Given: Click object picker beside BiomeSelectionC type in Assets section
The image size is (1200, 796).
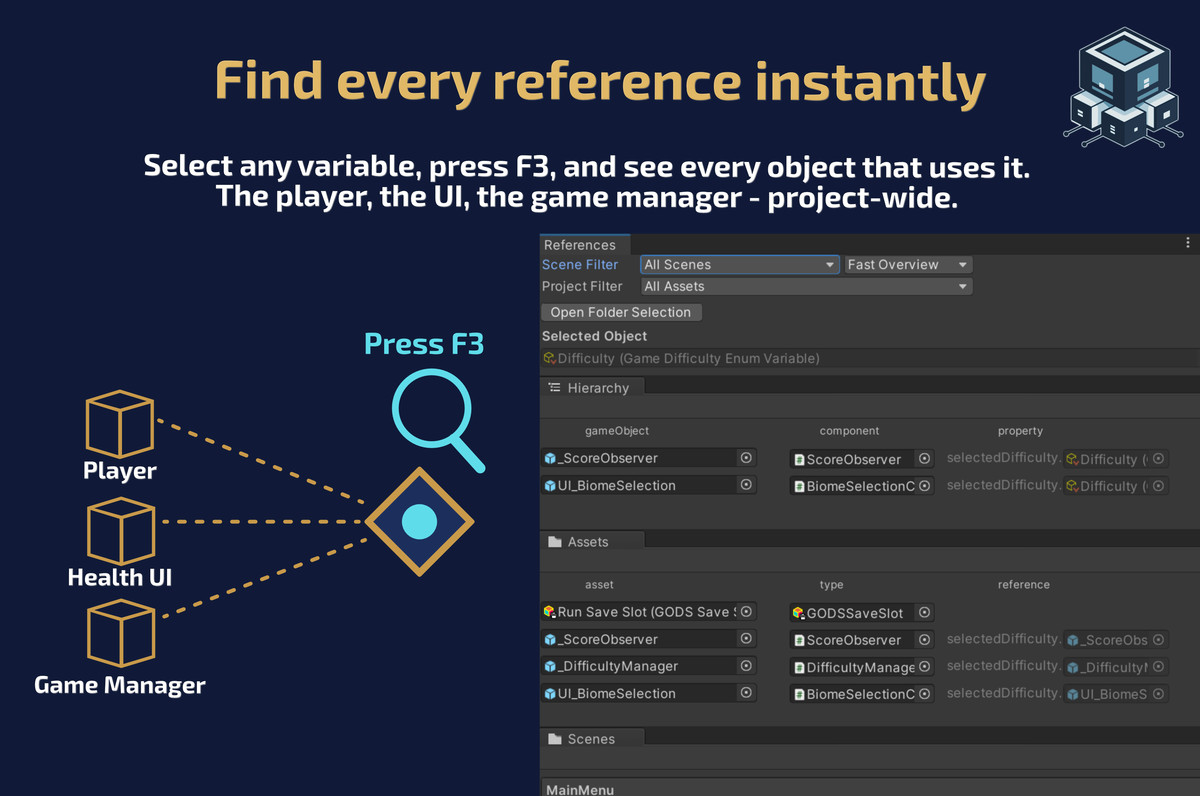Looking at the screenshot, I should click(925, 694).
